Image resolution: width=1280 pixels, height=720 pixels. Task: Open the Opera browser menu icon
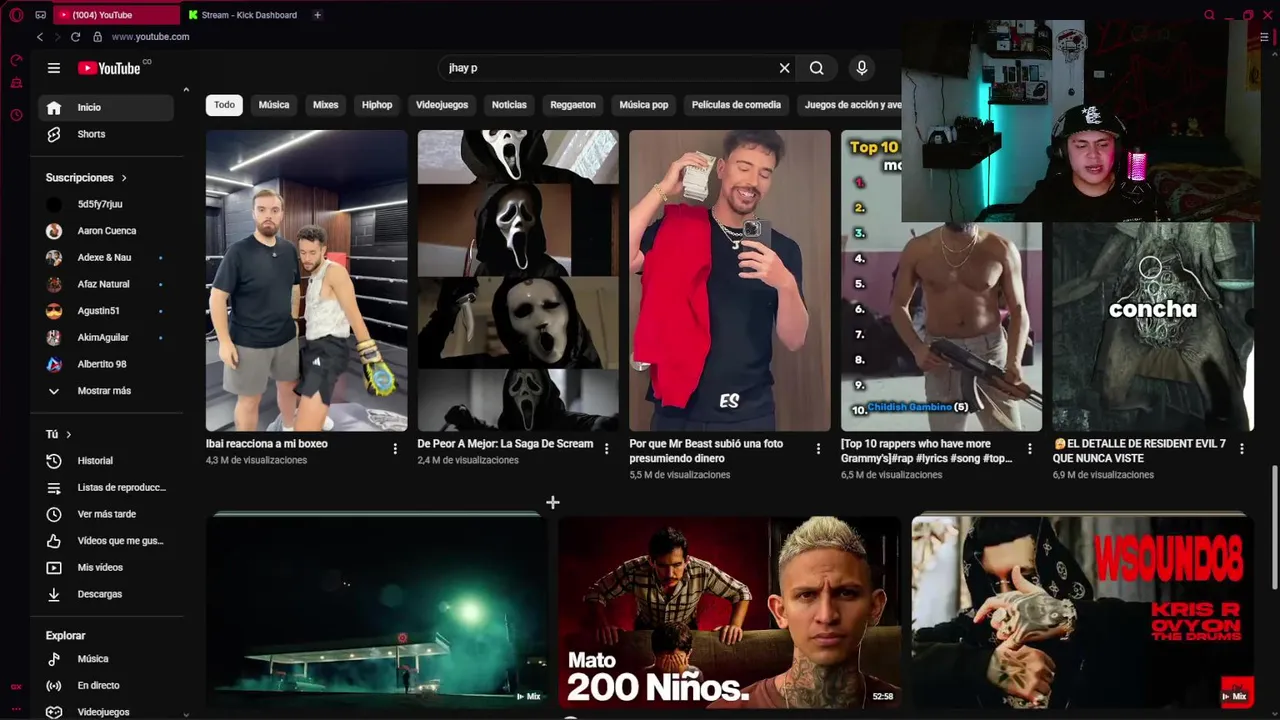coord(16,15)
